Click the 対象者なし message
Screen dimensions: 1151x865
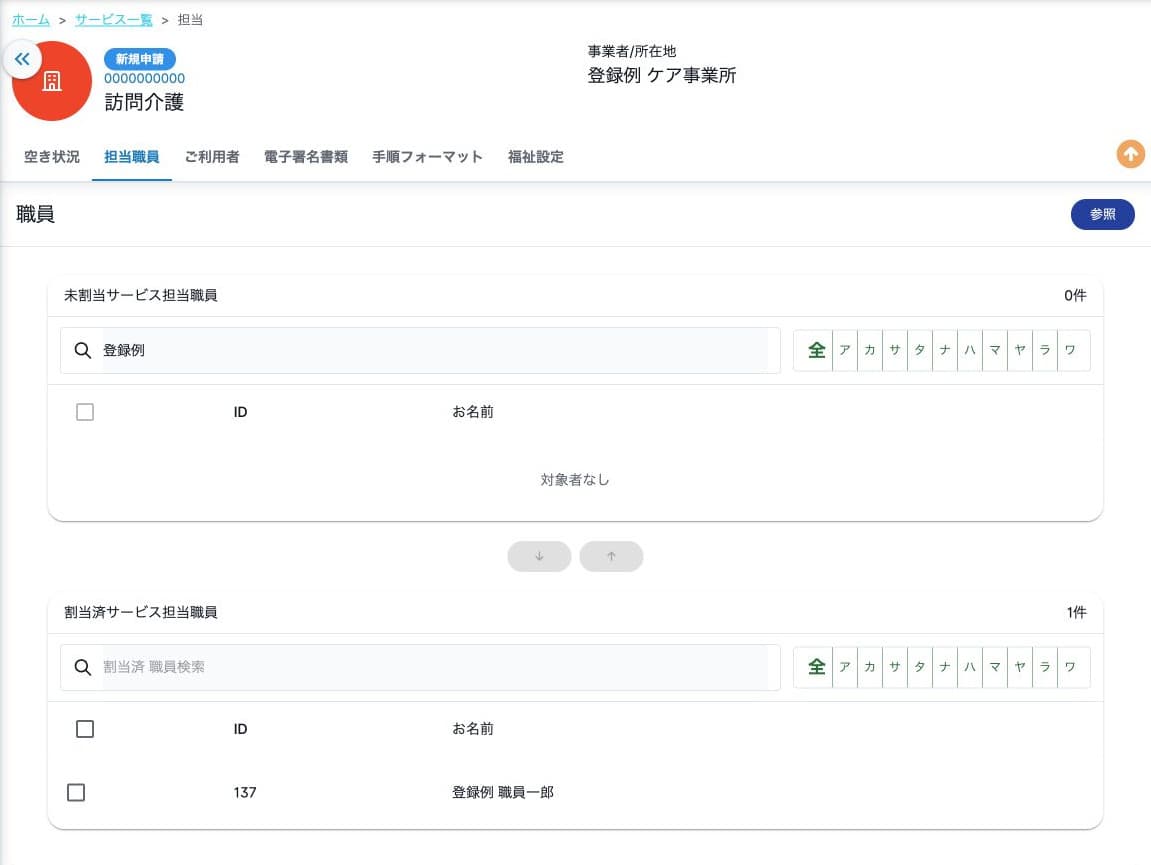(575, 479)
